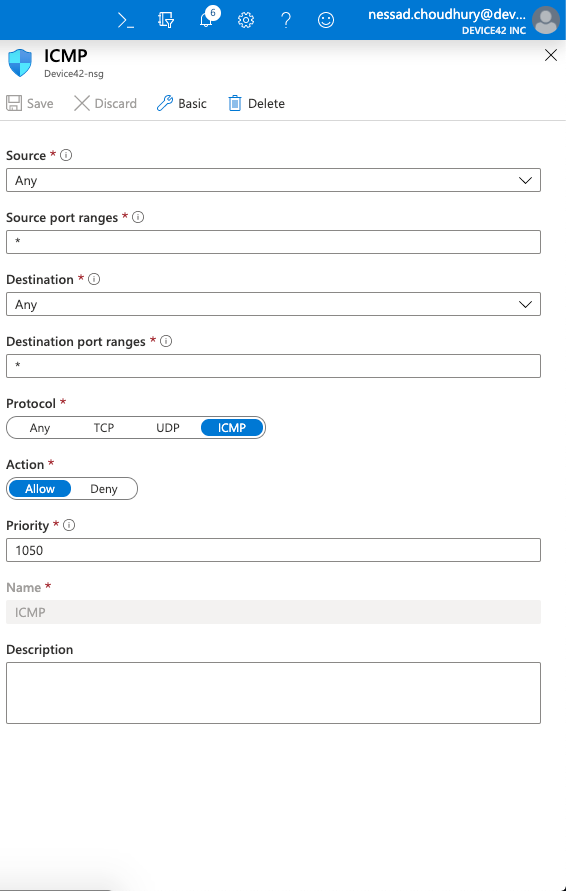The width and height of the screenshot is (566, 891).
Task: Expand the Source dropdown
Action: 273,180
